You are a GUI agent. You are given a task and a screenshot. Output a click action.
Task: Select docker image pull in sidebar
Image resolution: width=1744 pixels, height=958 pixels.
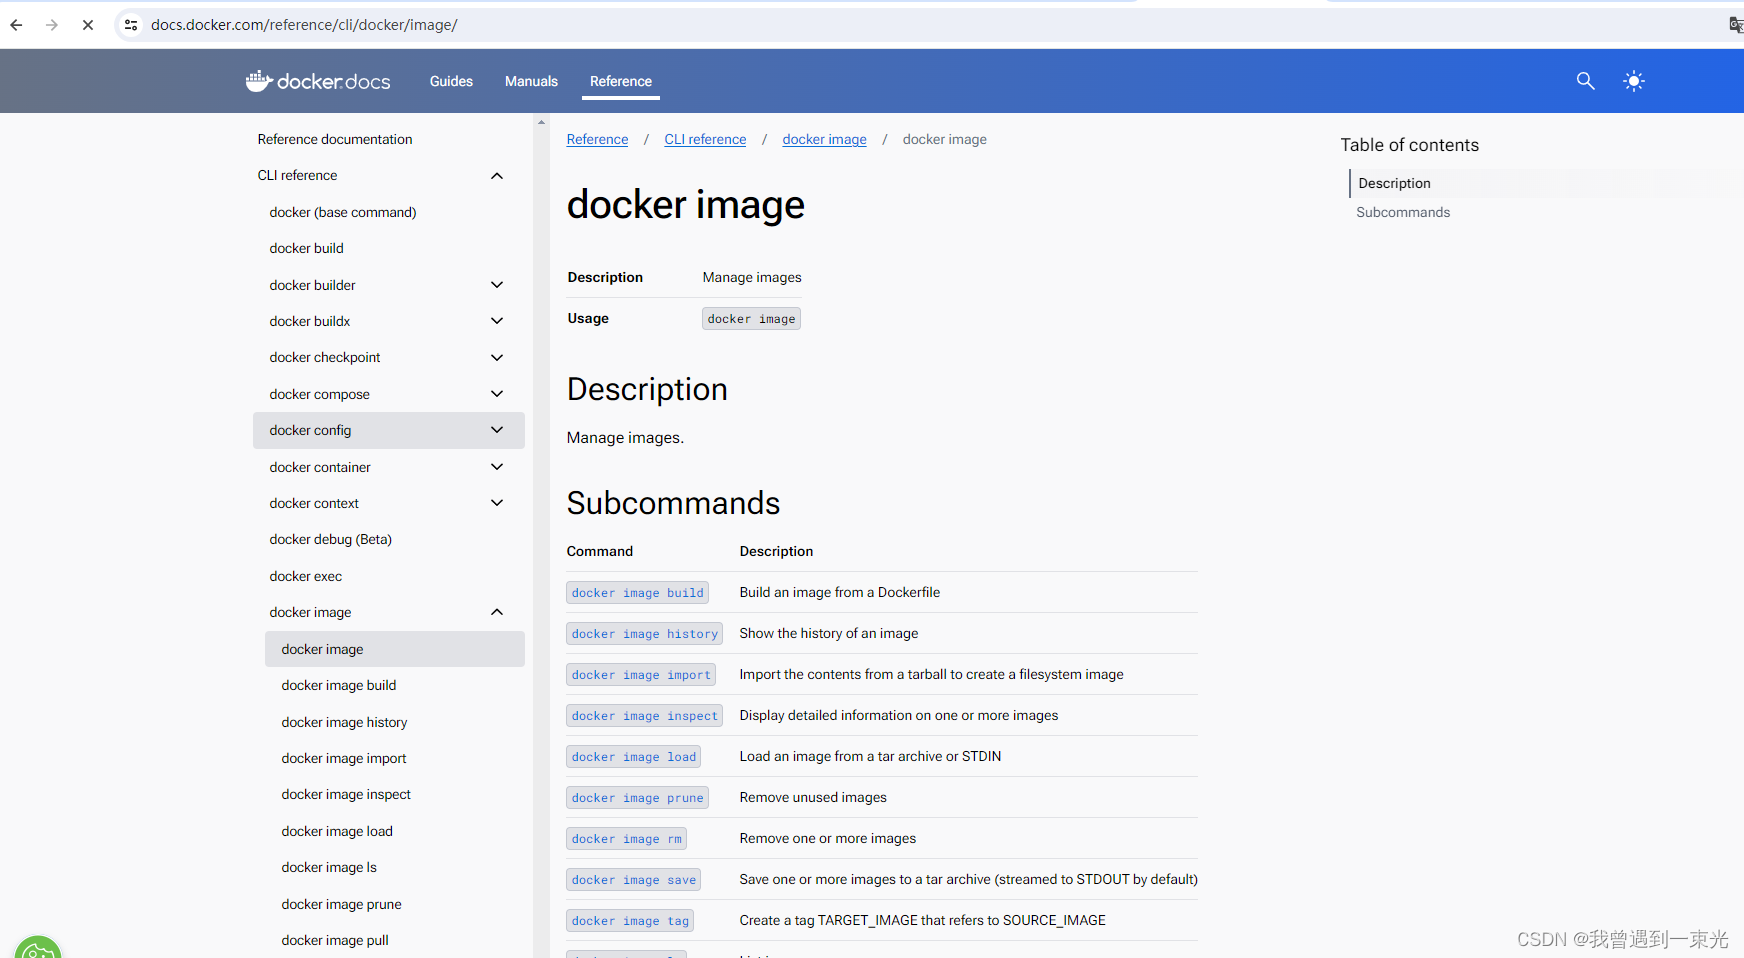335,940
